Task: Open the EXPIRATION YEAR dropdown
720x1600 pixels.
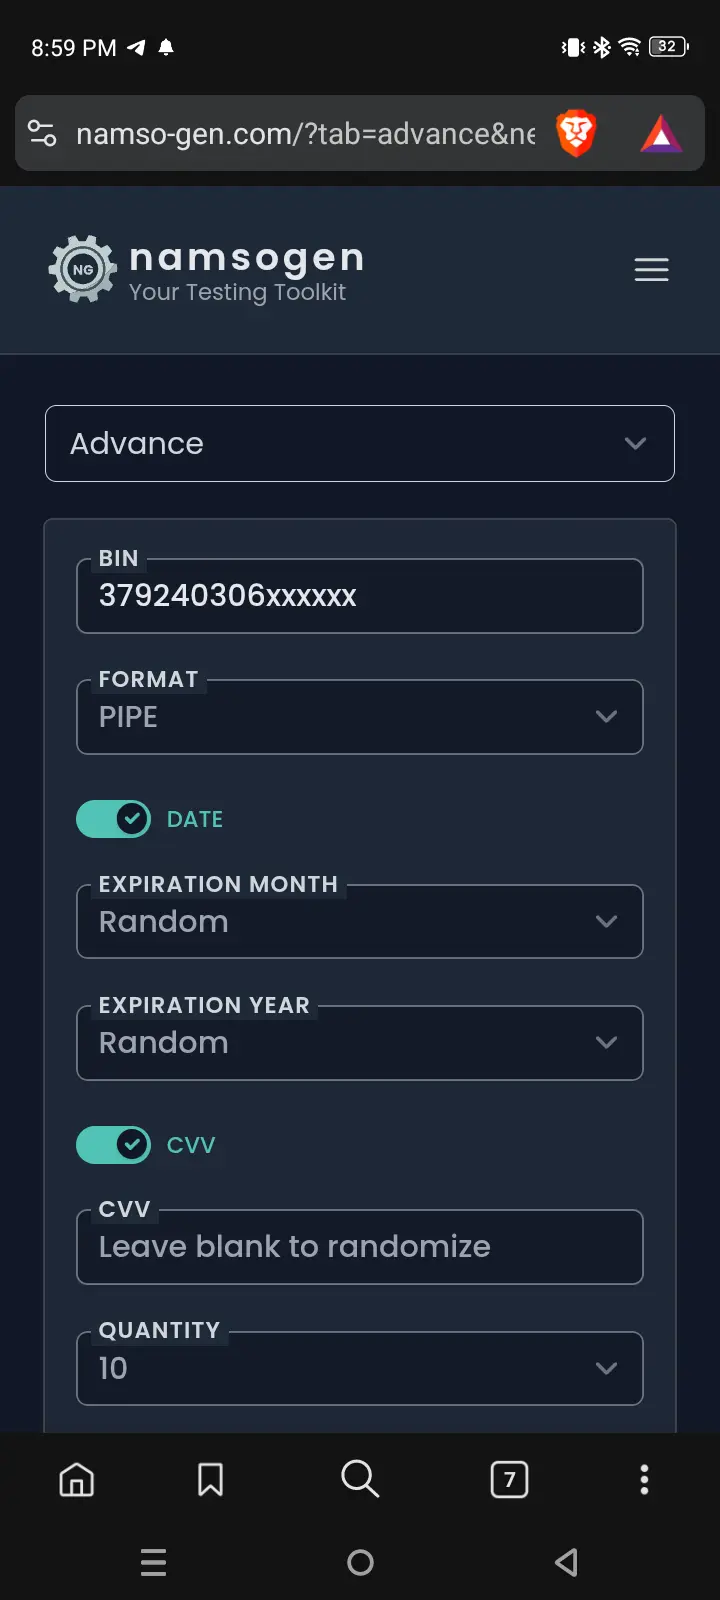Action: point(360,1042)
